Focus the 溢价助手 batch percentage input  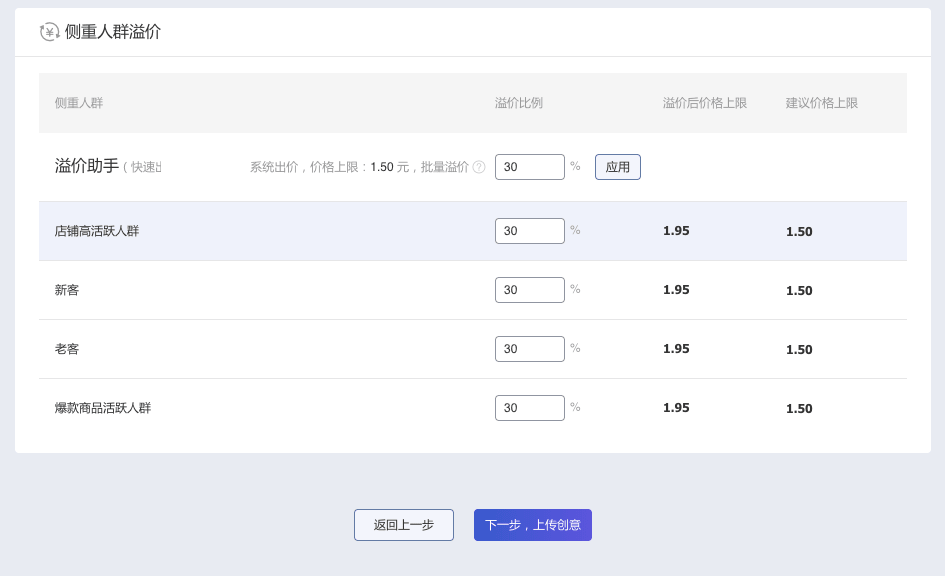(x=529, y=167)
